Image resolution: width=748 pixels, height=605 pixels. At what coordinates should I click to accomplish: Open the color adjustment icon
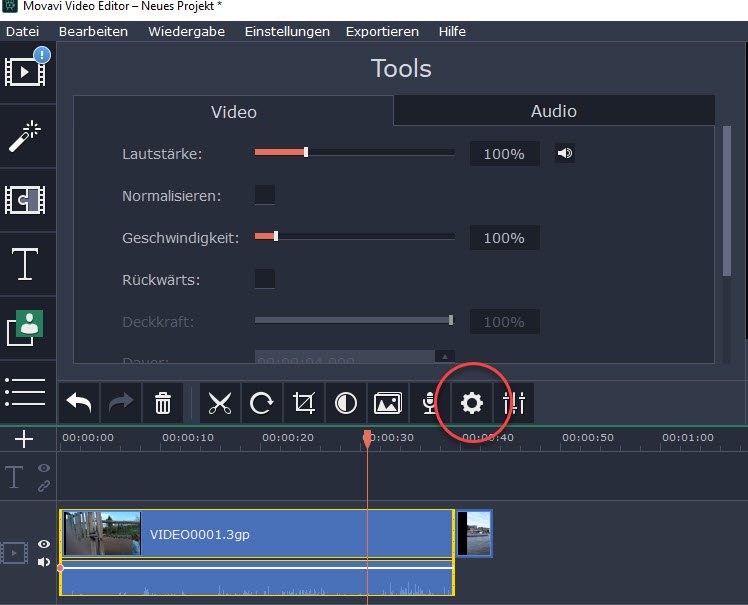tap(345, 403)
